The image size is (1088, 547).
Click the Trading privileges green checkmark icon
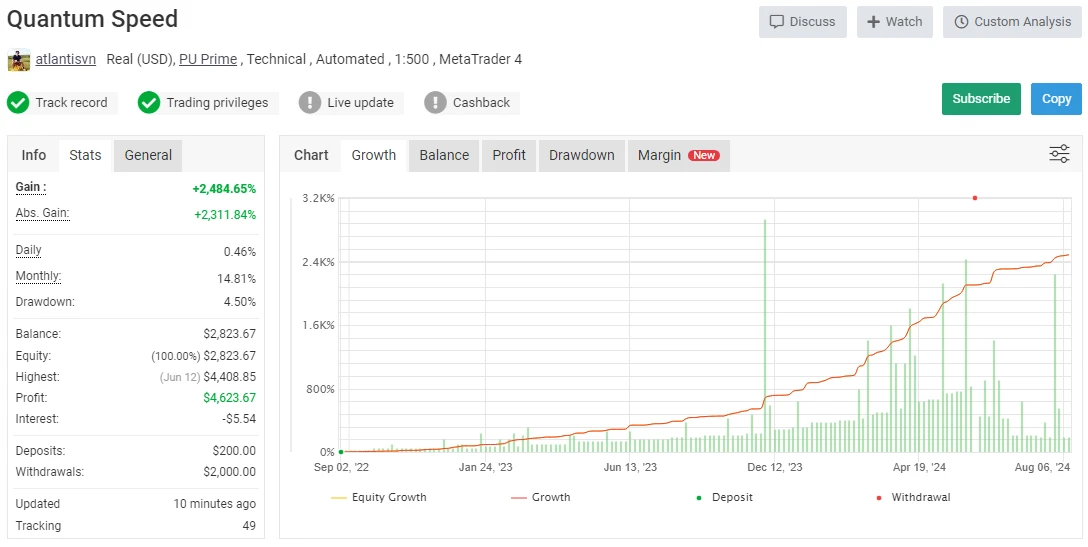pyautogui.click(x=150, y=103)
